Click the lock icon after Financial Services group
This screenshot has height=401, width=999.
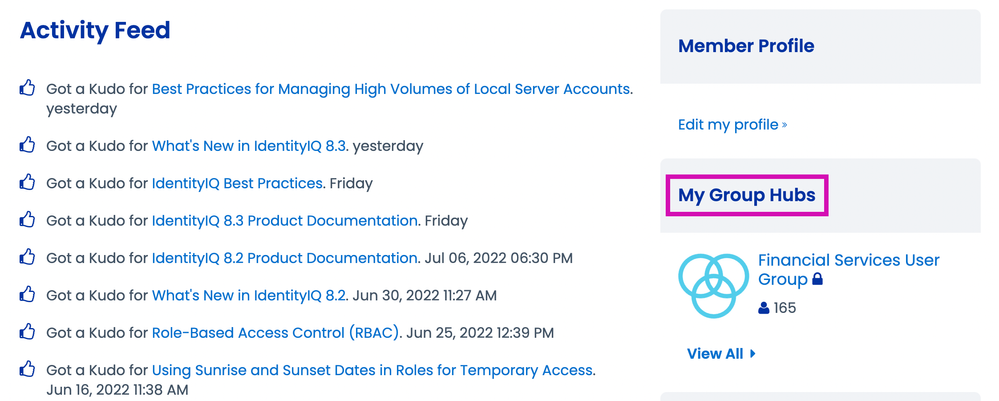click(x=818, y=280)
